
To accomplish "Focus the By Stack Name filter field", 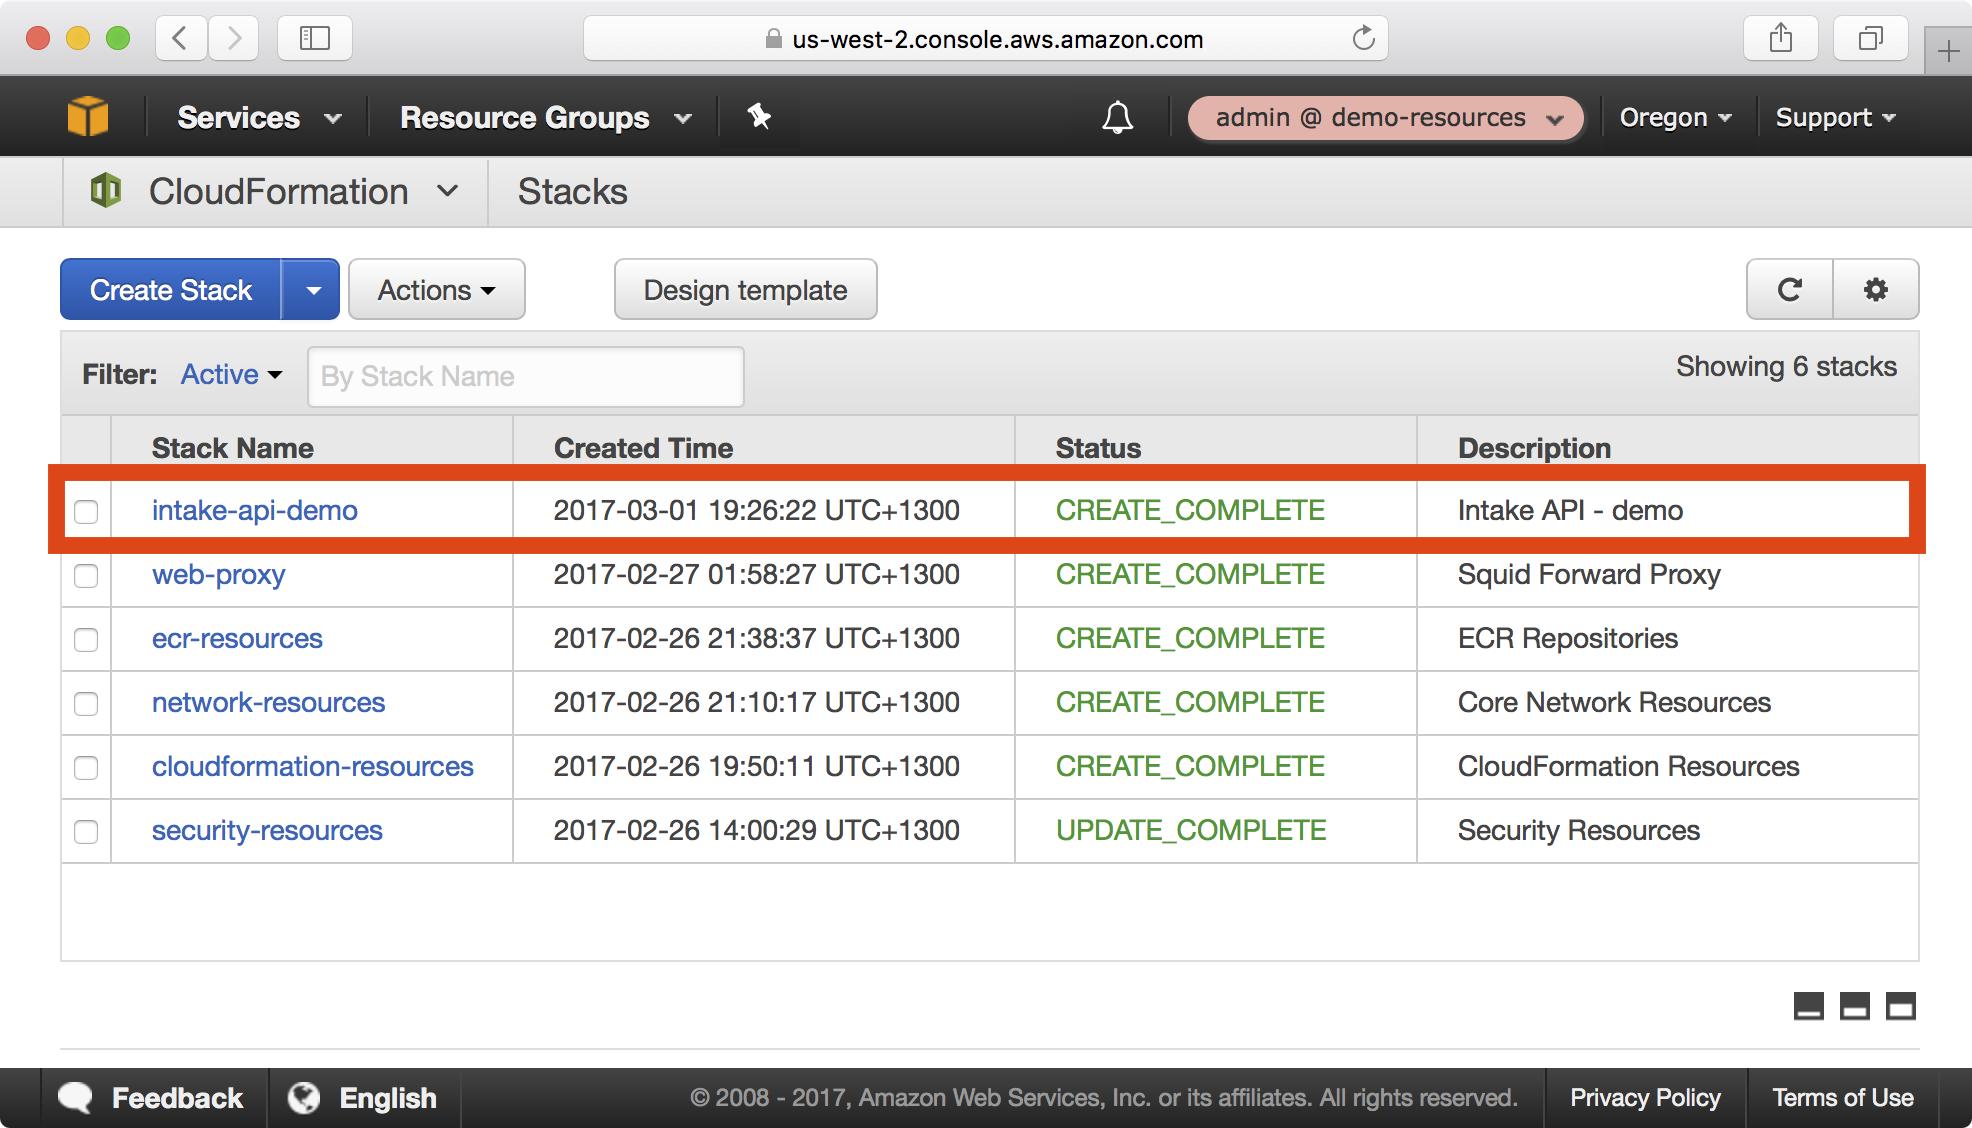I will tap(526, 376).
